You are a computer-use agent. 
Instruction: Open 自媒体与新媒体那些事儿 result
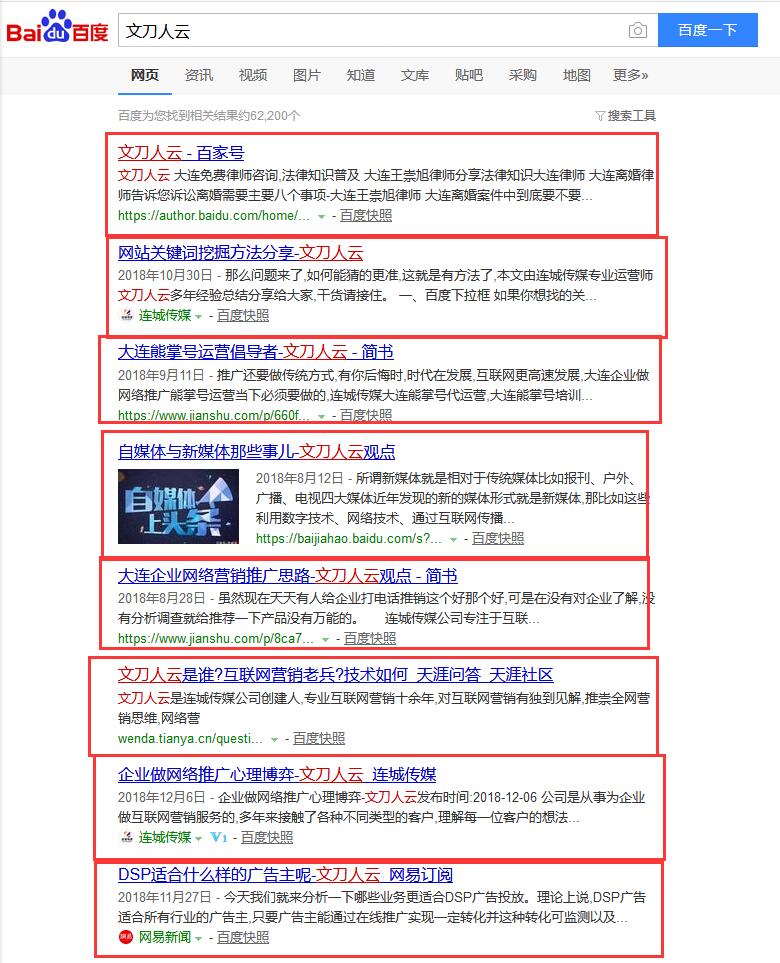click(257, 452)
